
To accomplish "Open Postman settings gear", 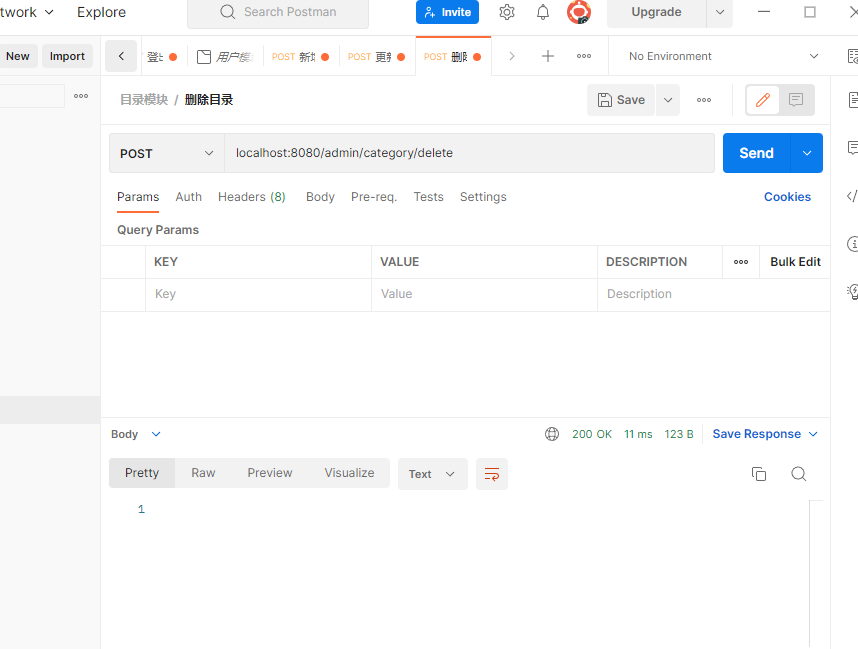I will pyautogui.click(x=507, y=12).
